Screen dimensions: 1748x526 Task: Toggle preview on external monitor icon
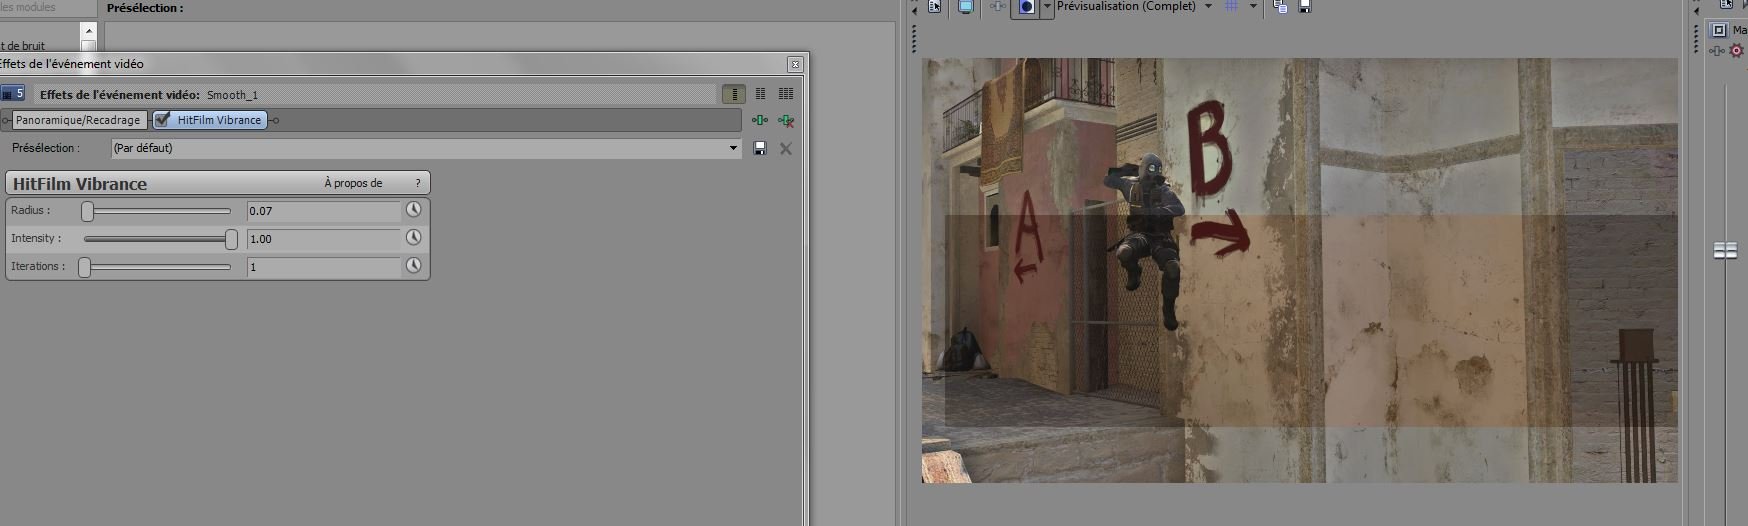965,6
